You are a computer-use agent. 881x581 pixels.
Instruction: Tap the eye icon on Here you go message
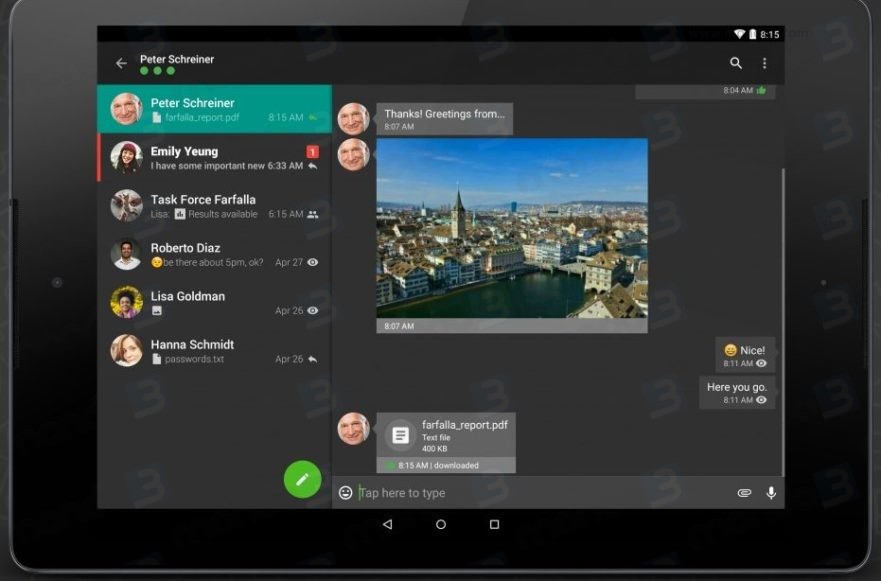point(761,400)
